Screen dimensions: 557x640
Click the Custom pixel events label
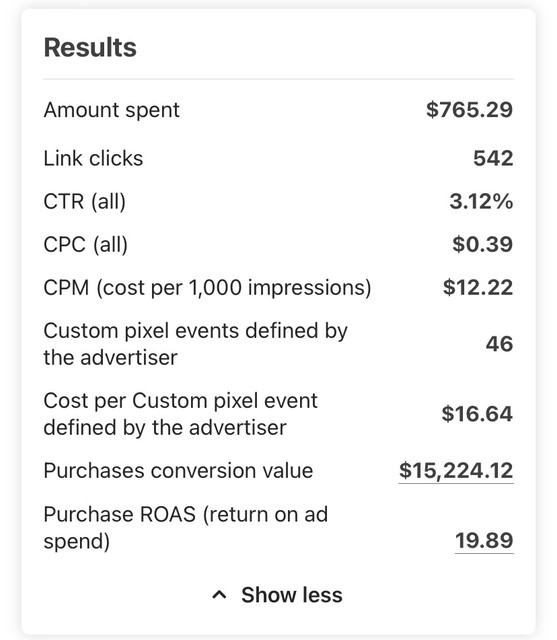tap(195, 344)
